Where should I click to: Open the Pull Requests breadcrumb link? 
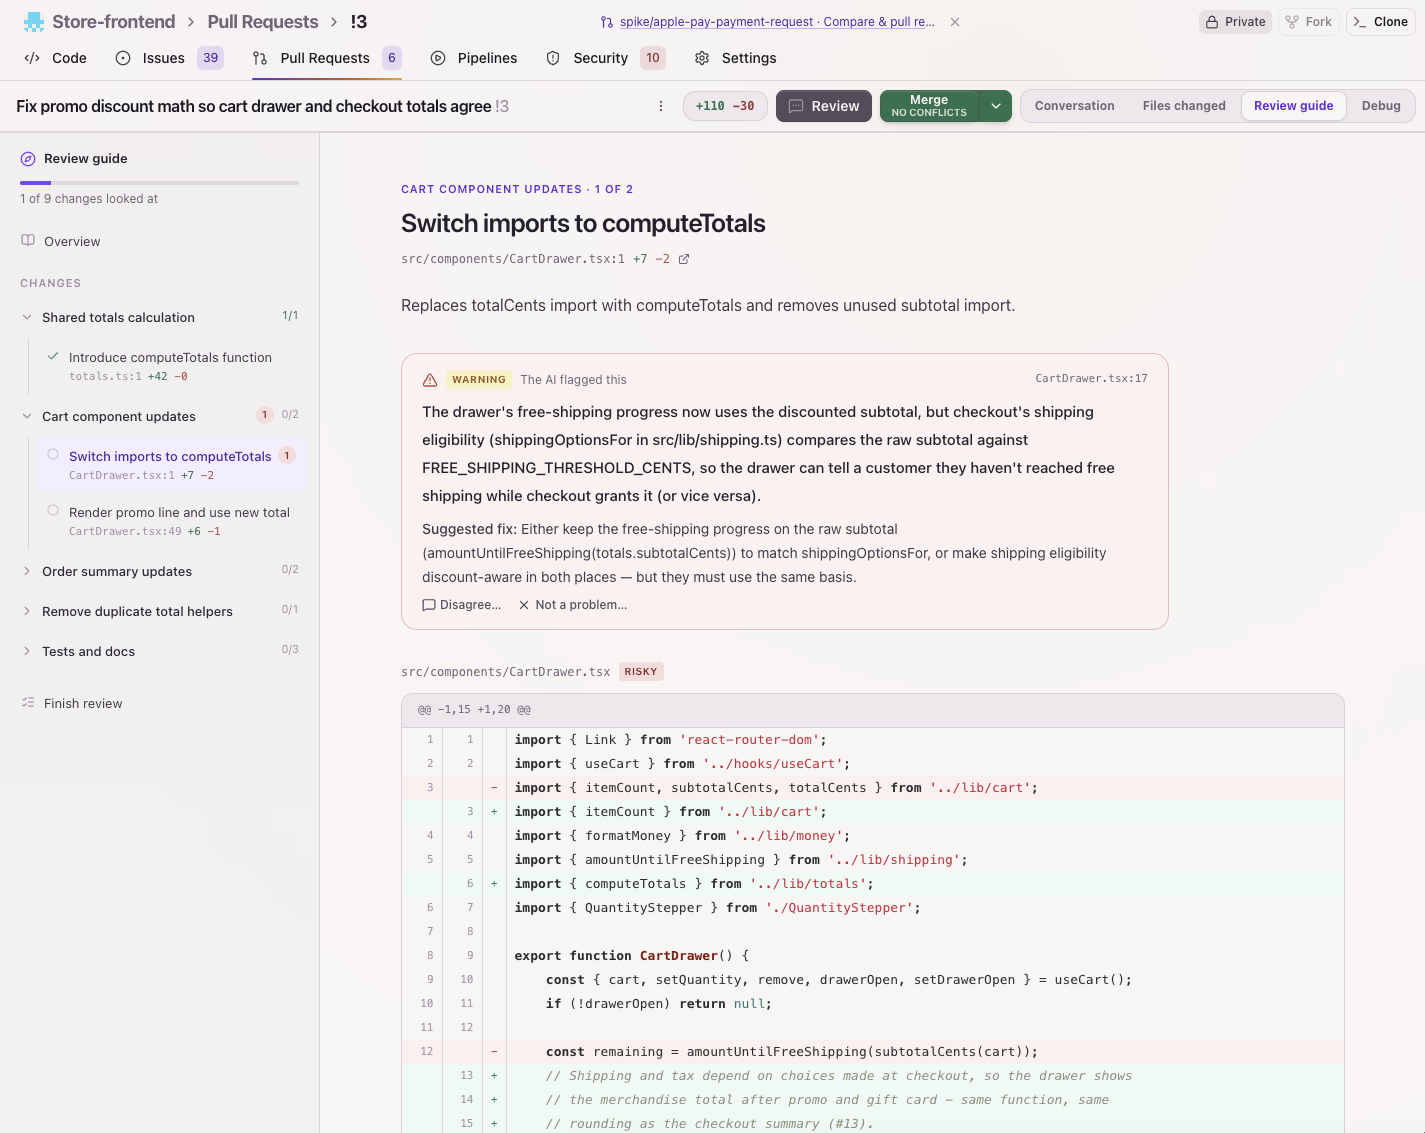click(x=263, y=22)
